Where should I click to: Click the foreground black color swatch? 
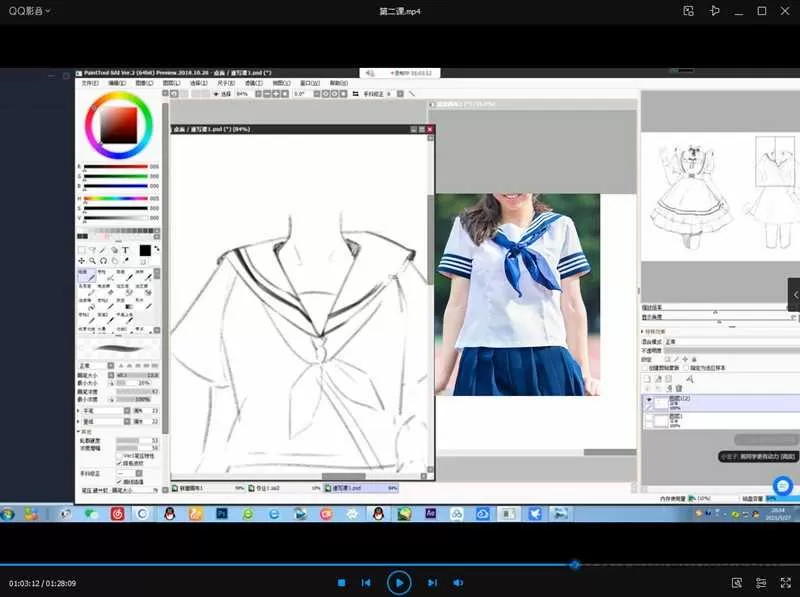(x=145, y=250)
